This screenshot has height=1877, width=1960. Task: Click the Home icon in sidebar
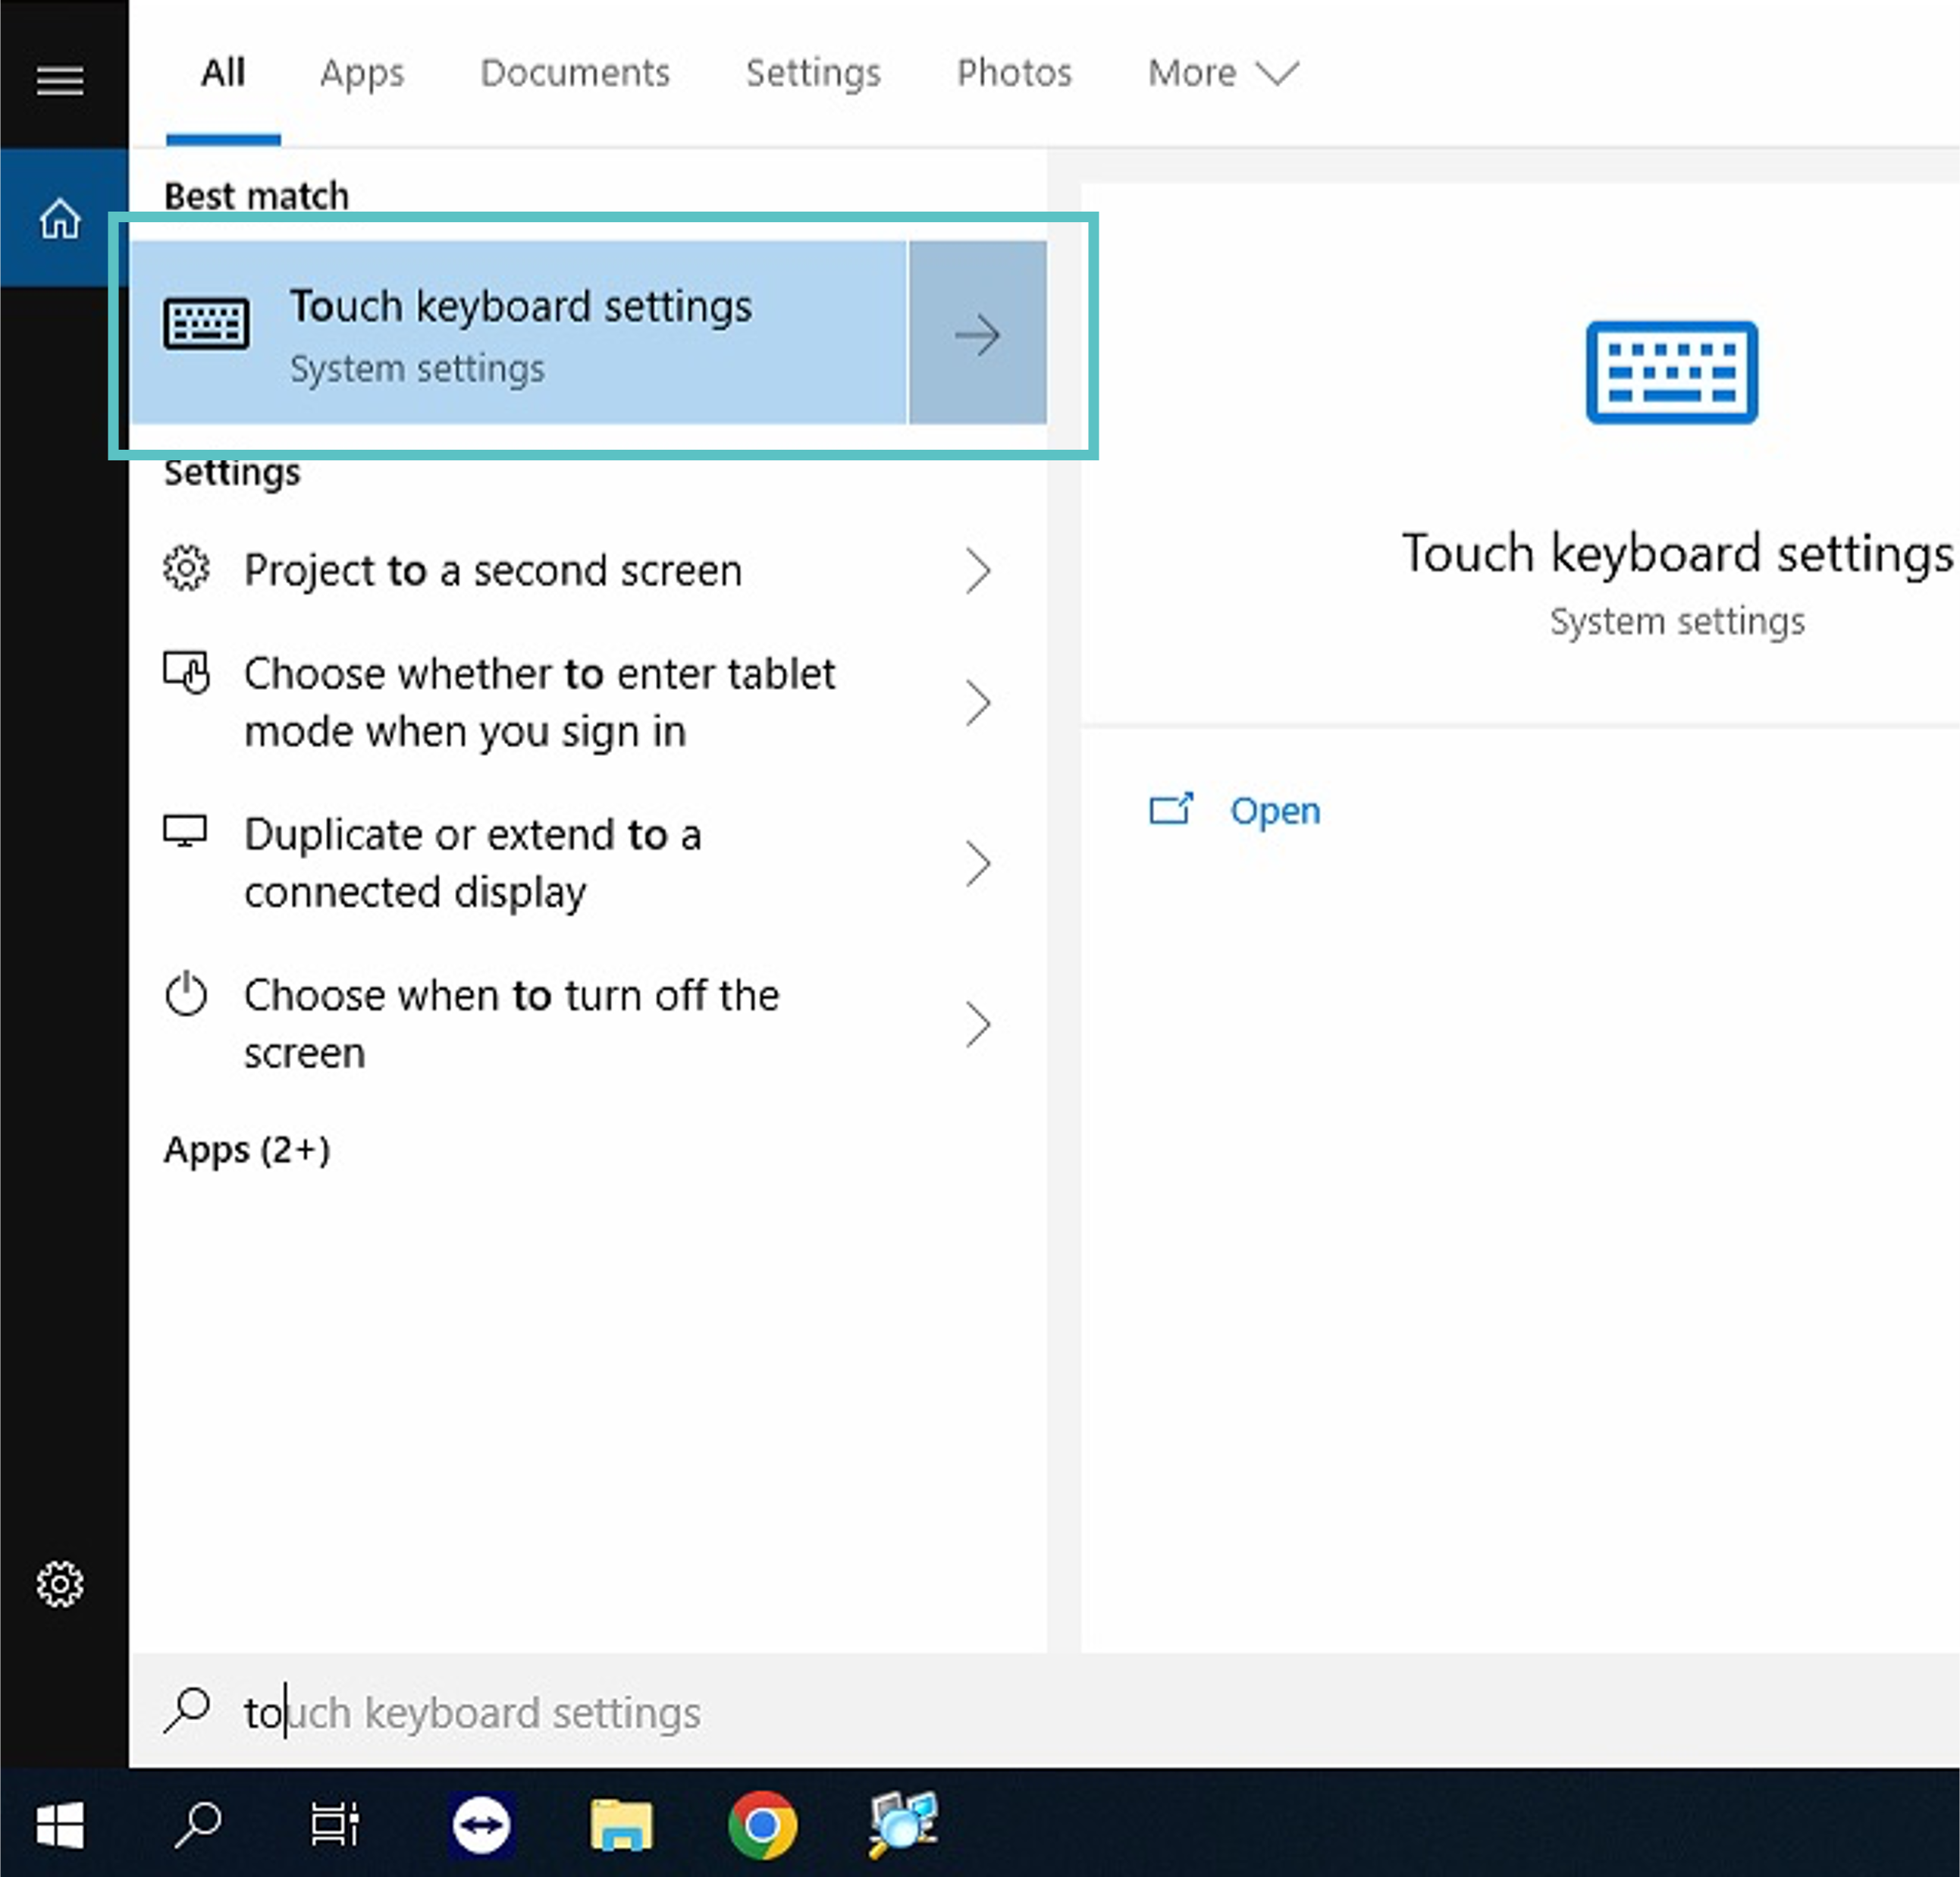(60, 218)
